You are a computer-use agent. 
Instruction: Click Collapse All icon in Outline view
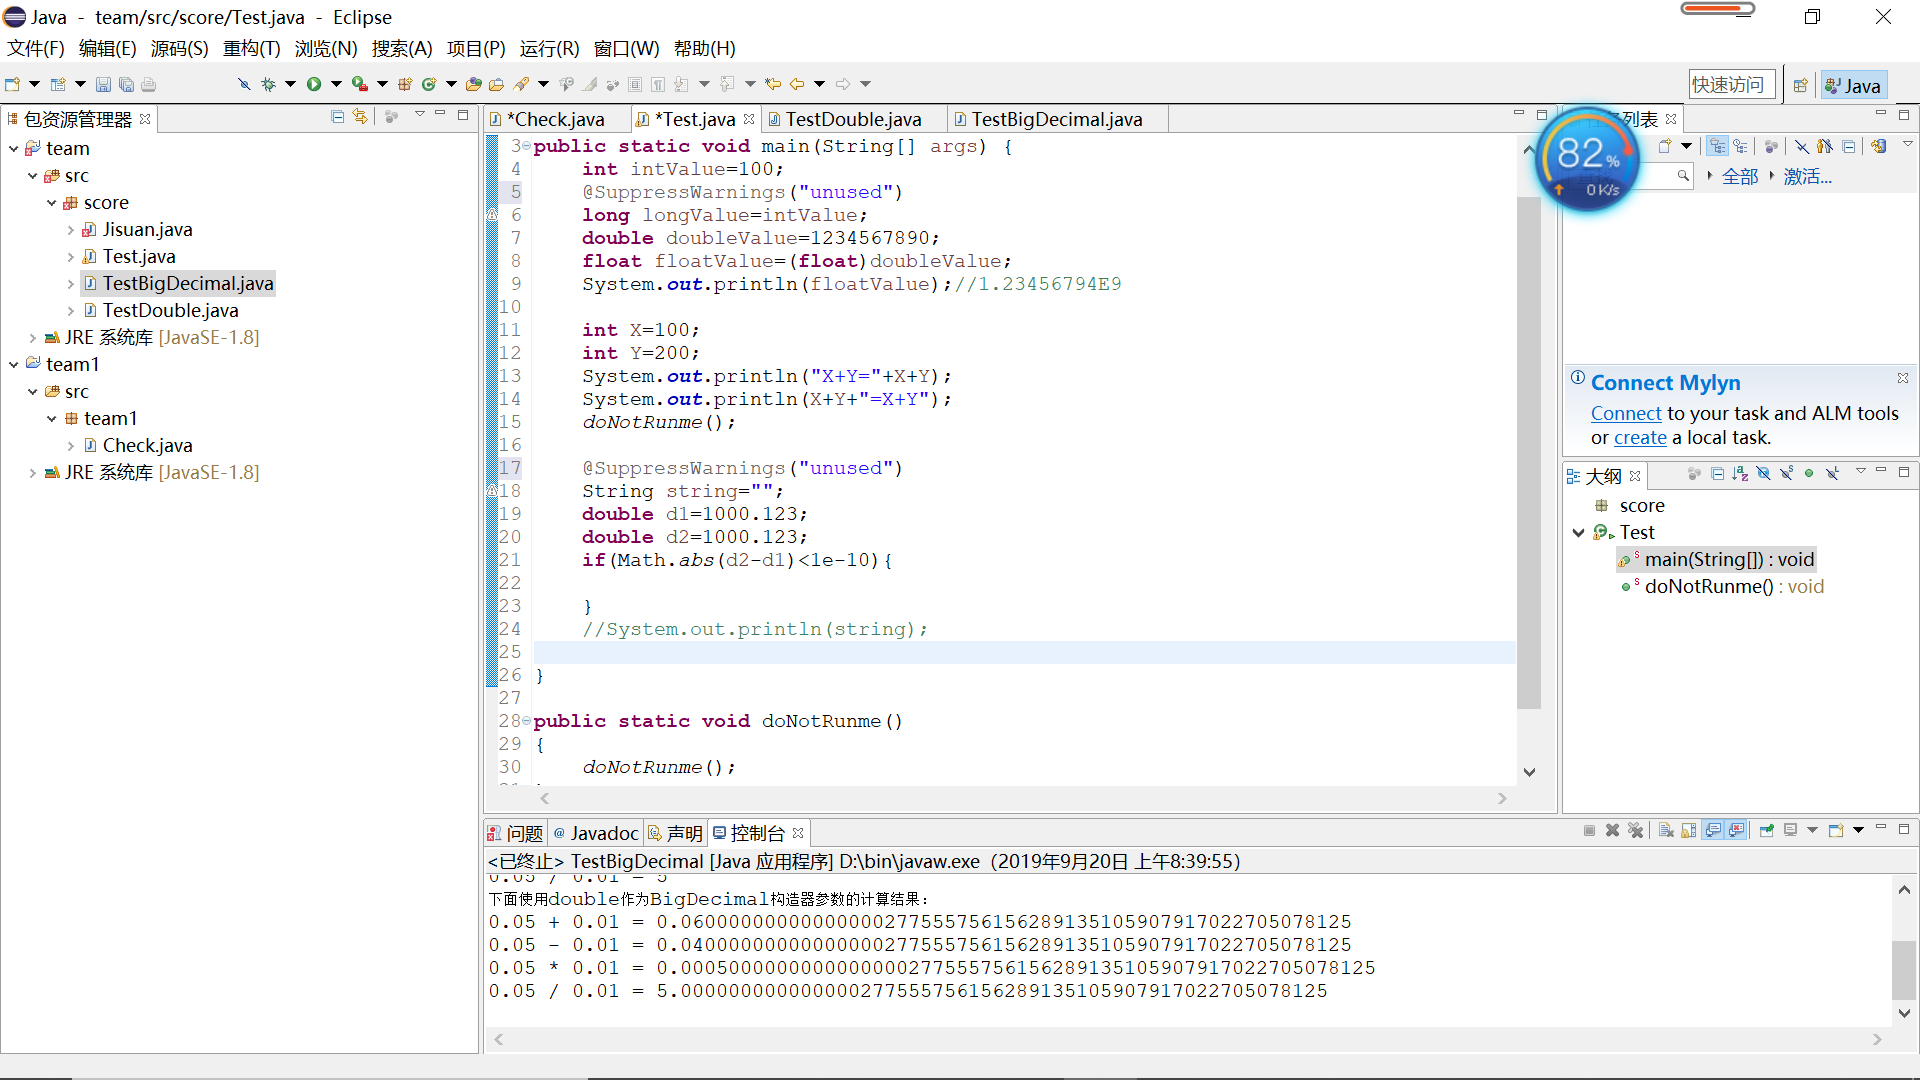pyautogui.click(x=1717, y=474)
